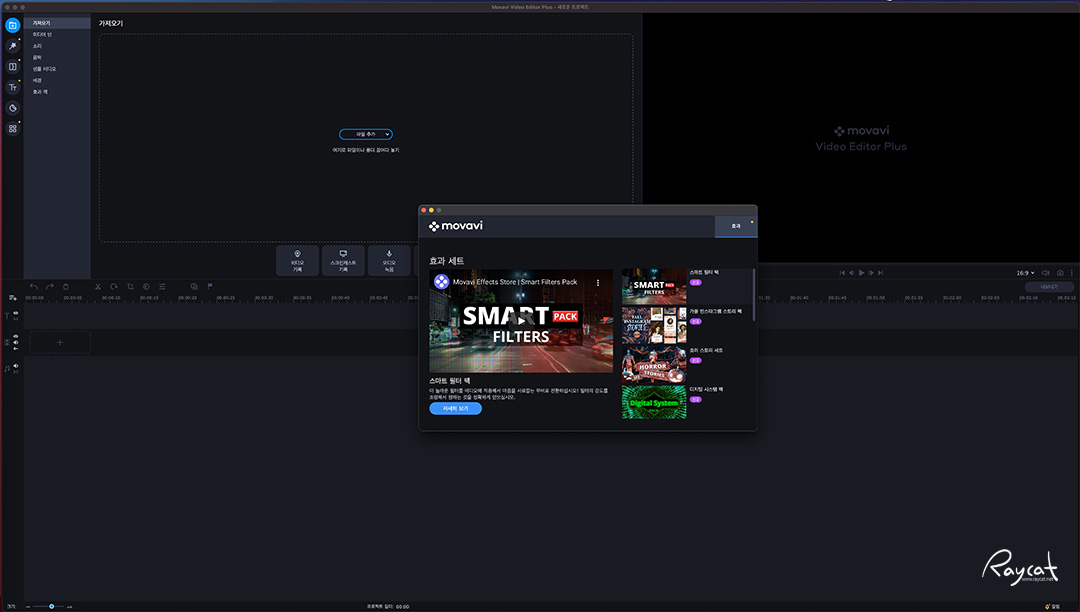
Task: Toggle video track visibility eye
Action: pos(16,337)
